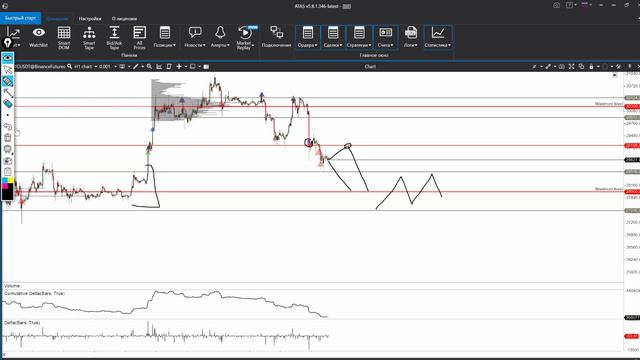640x360 pixels.
Task: Switch to the Настройки tab
Action: click(90, 19)
